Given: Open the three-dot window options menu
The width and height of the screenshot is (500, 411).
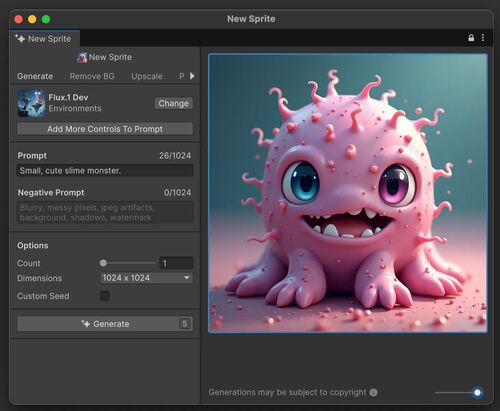Looking at the screenshot, I should (x=483, y=38).
